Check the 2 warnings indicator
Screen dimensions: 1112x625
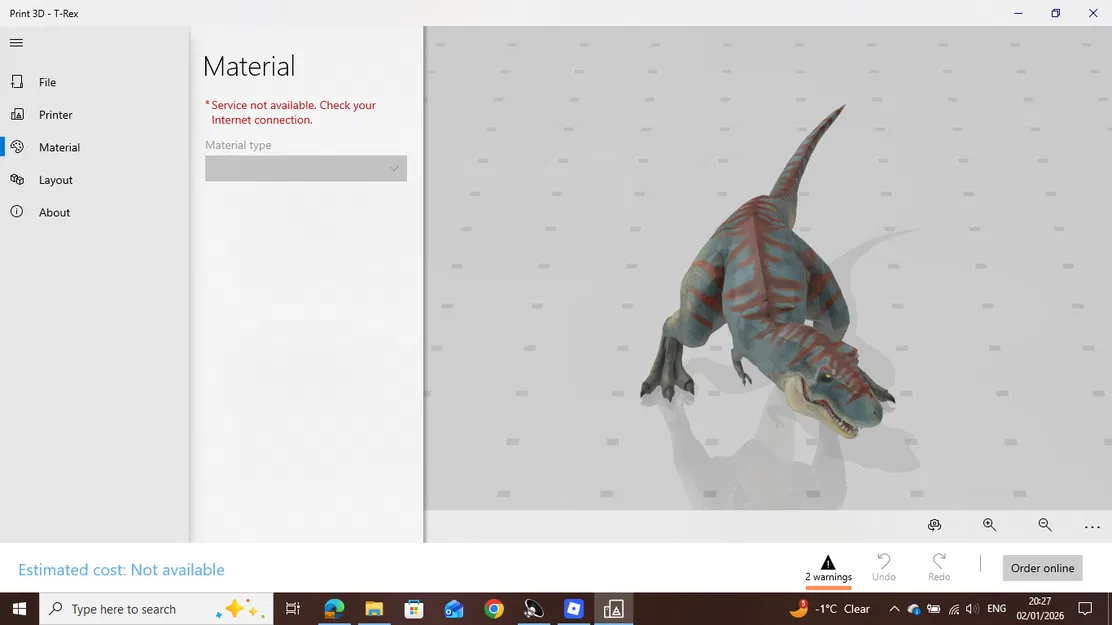[x=828, y=568]
